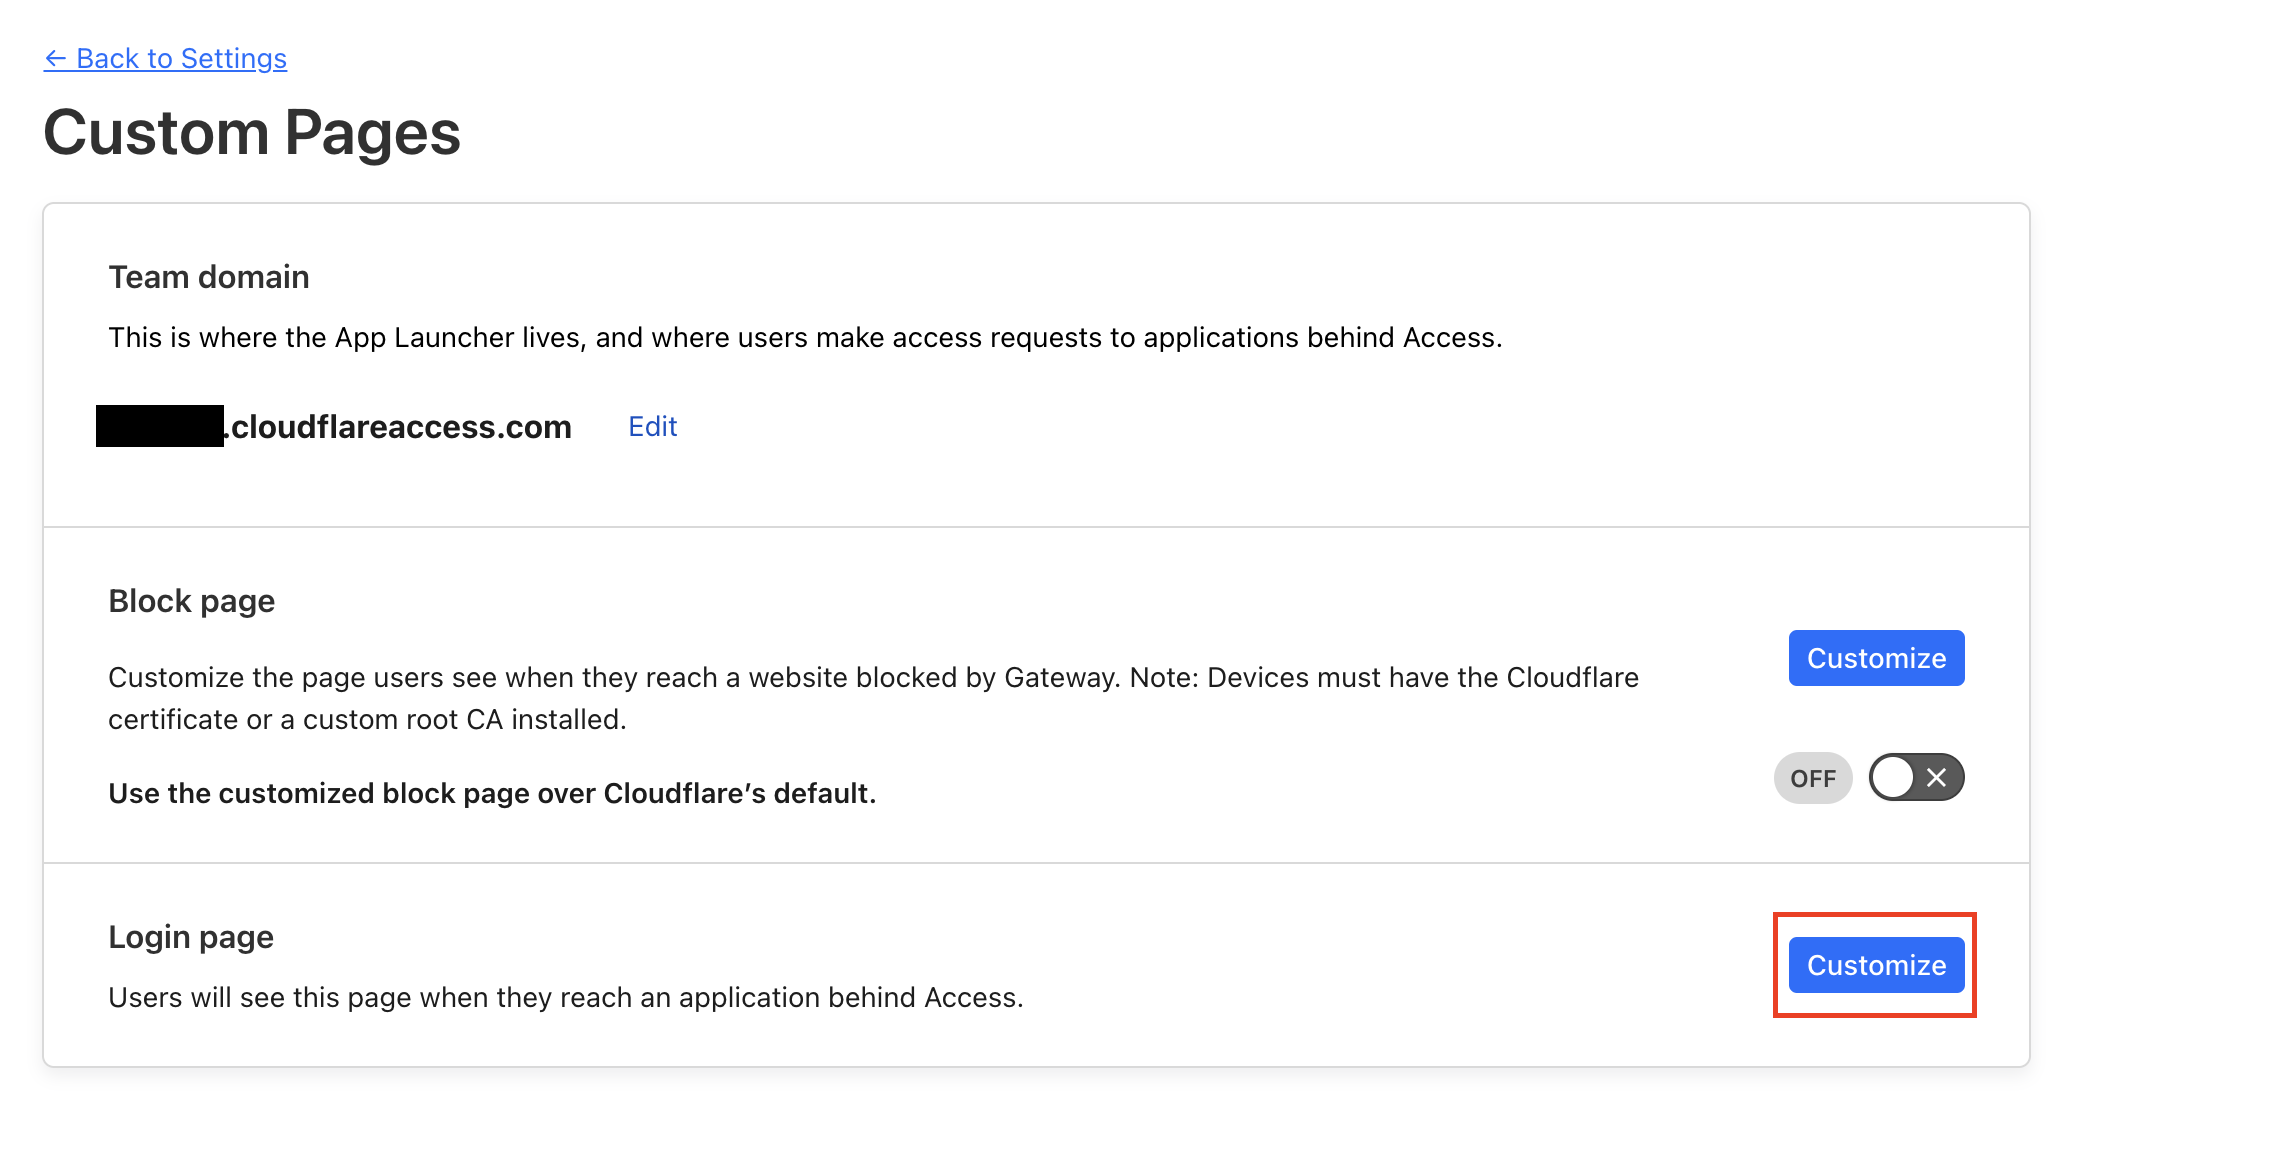Click the OFF status pill
This screenshot has width=2274, height=1162.
pyautogui.click(x=1812, y=777)
